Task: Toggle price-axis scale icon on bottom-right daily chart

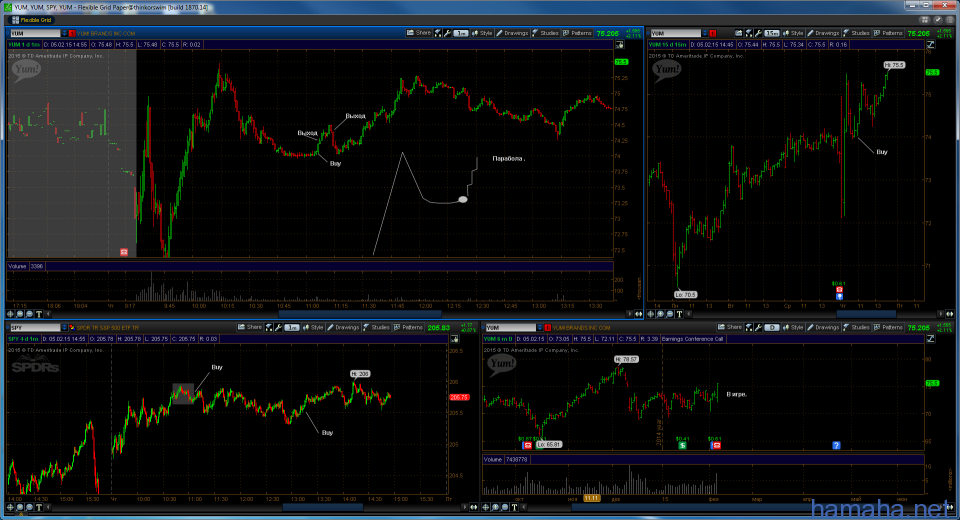Action: click(x=931, y=339)
